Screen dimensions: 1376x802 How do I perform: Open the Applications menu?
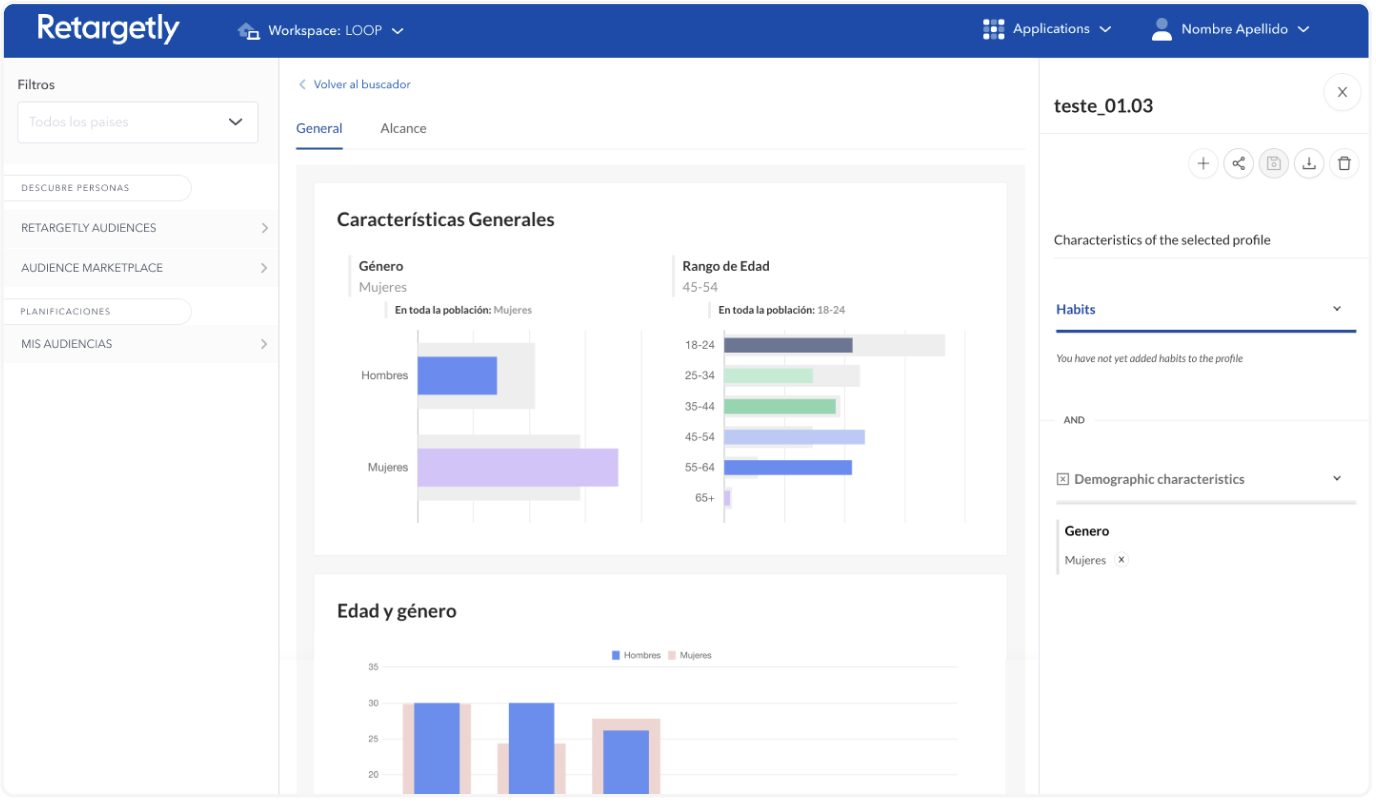pyautogui.click(x=1047, y=29)
